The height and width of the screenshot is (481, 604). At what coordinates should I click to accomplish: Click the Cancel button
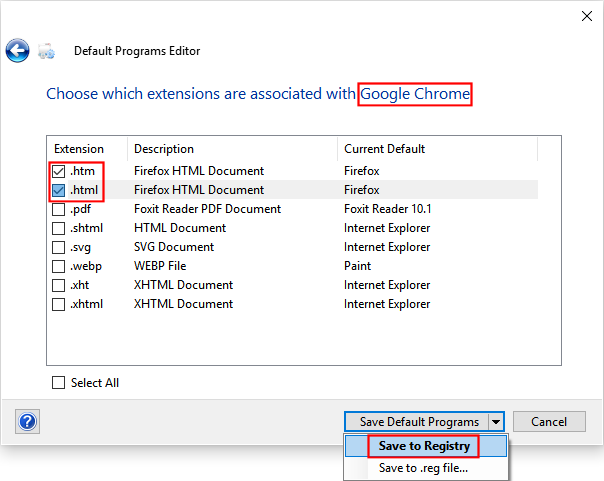[x=548, y=422]
